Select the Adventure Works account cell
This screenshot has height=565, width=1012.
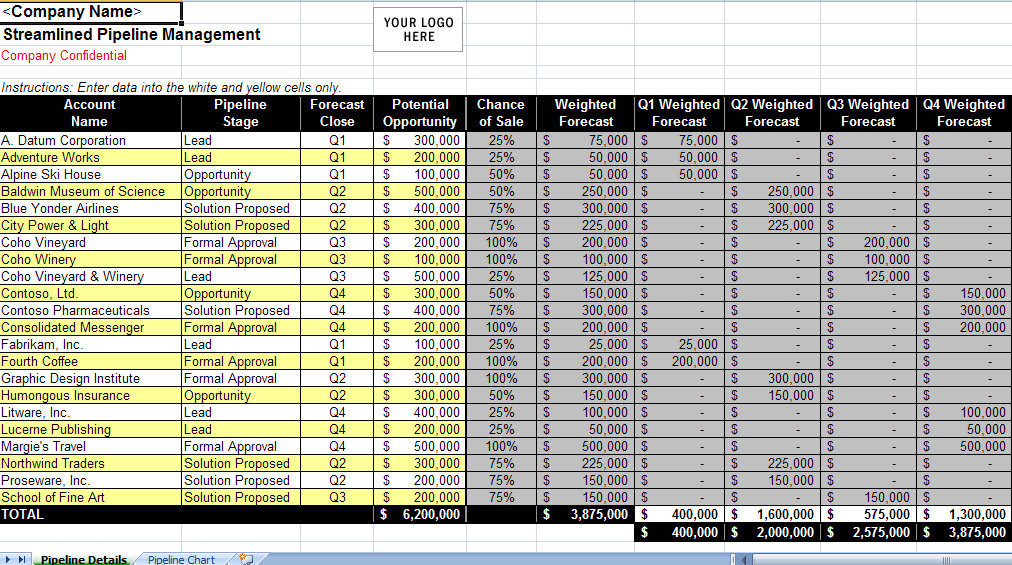(90, 158)
